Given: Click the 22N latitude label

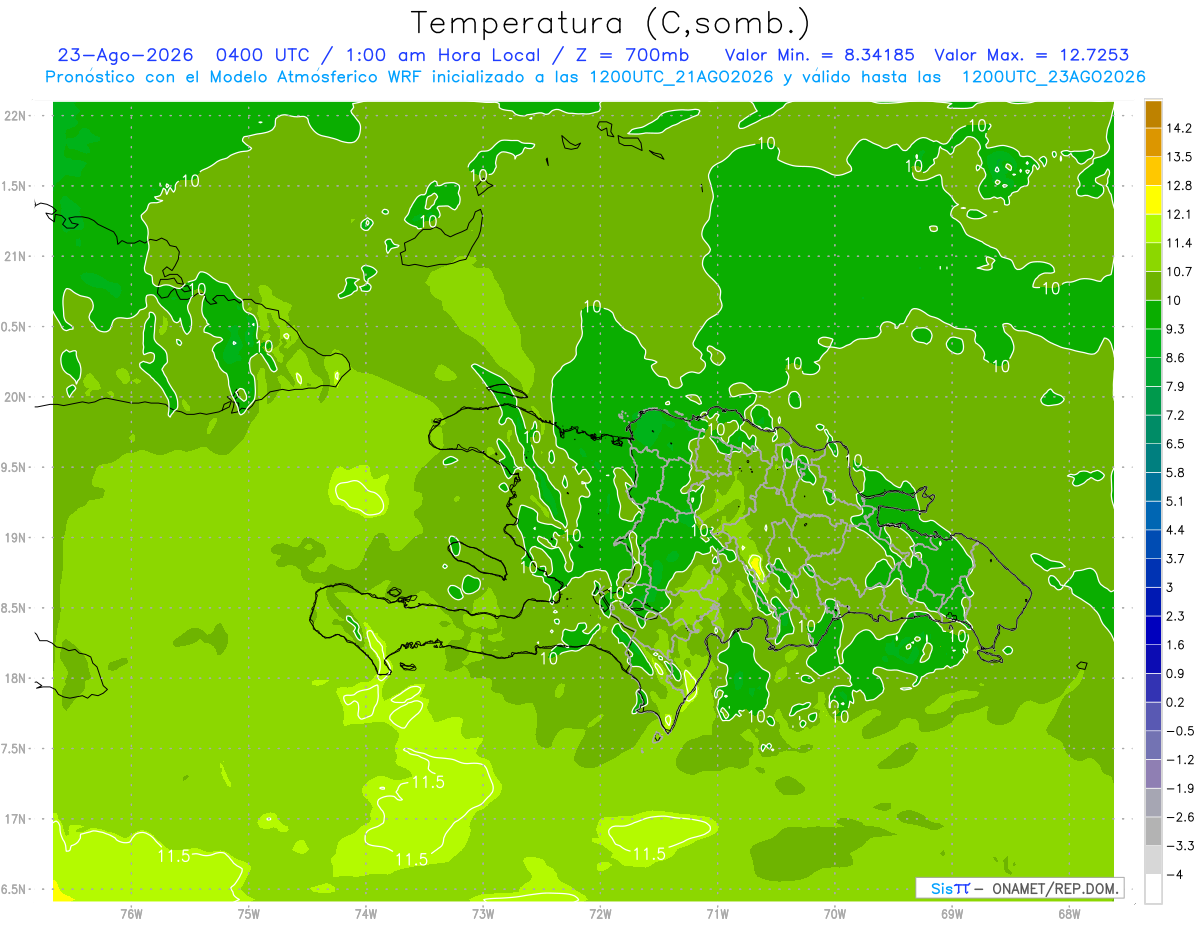Looking at the screenshot, I should pos(17,116).
